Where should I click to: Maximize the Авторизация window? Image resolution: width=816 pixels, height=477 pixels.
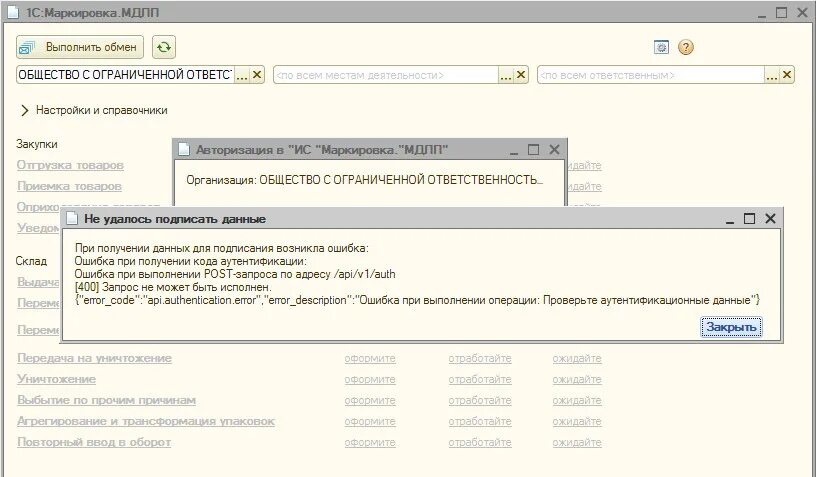tap(533, 150)
